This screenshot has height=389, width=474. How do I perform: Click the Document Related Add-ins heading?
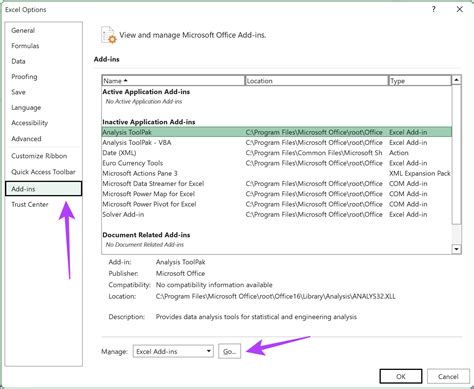(x=146, y=235)
